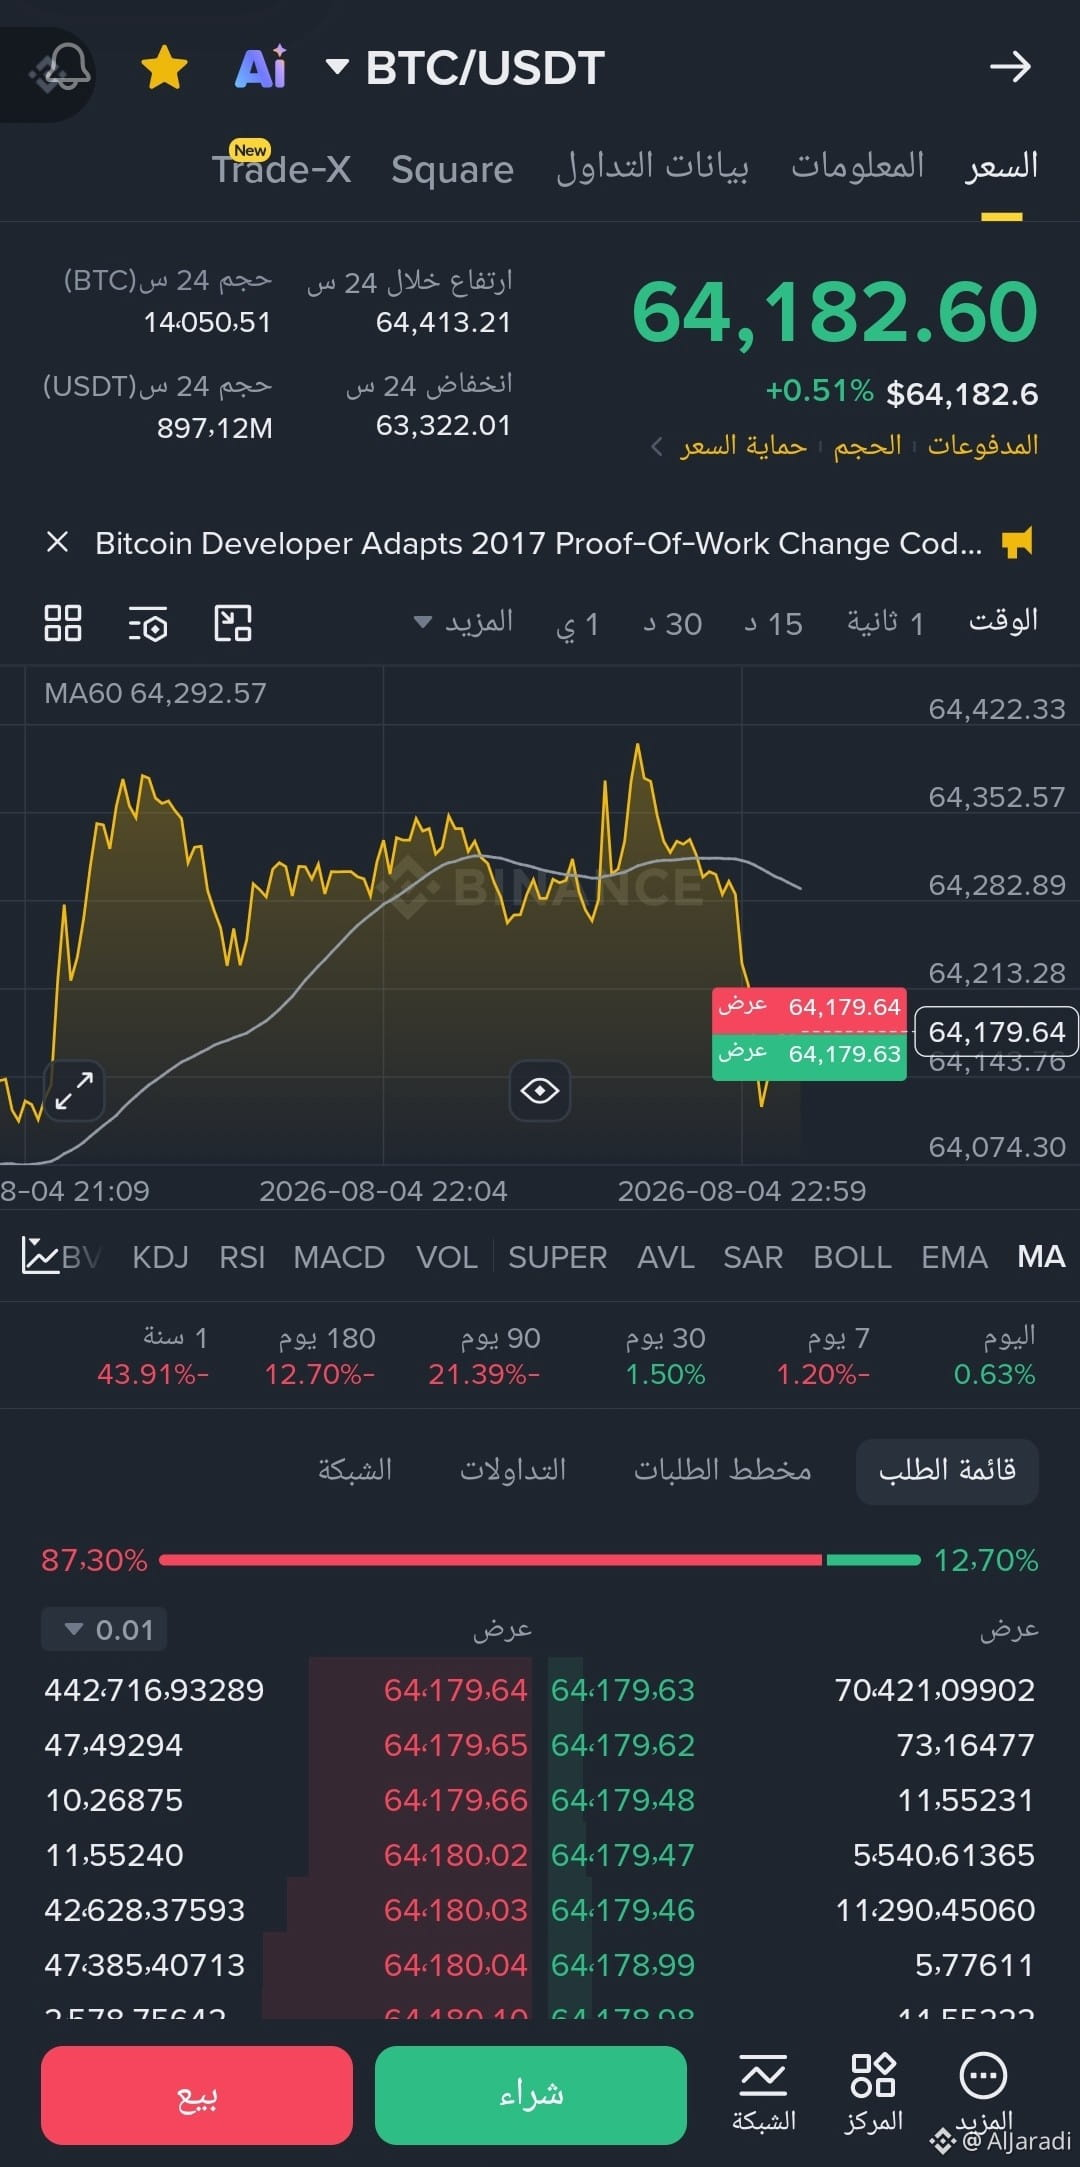Select the الوقت line chart view
Image resolution: width=1080 pixels, height=2167 pixels.
(x=1003, y=621)
